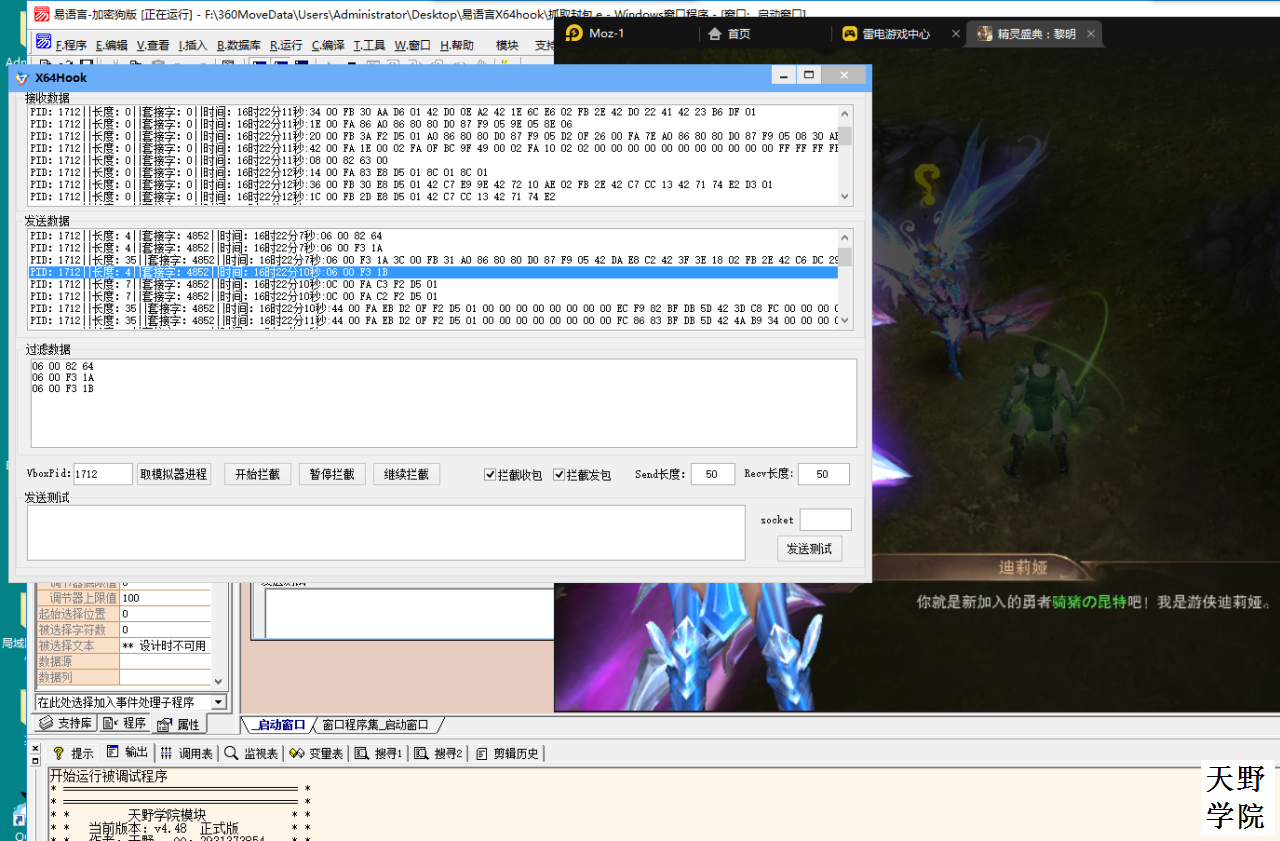Open the 剪辑历史 tab
1280x841 pixels.
tap(507, 753)
